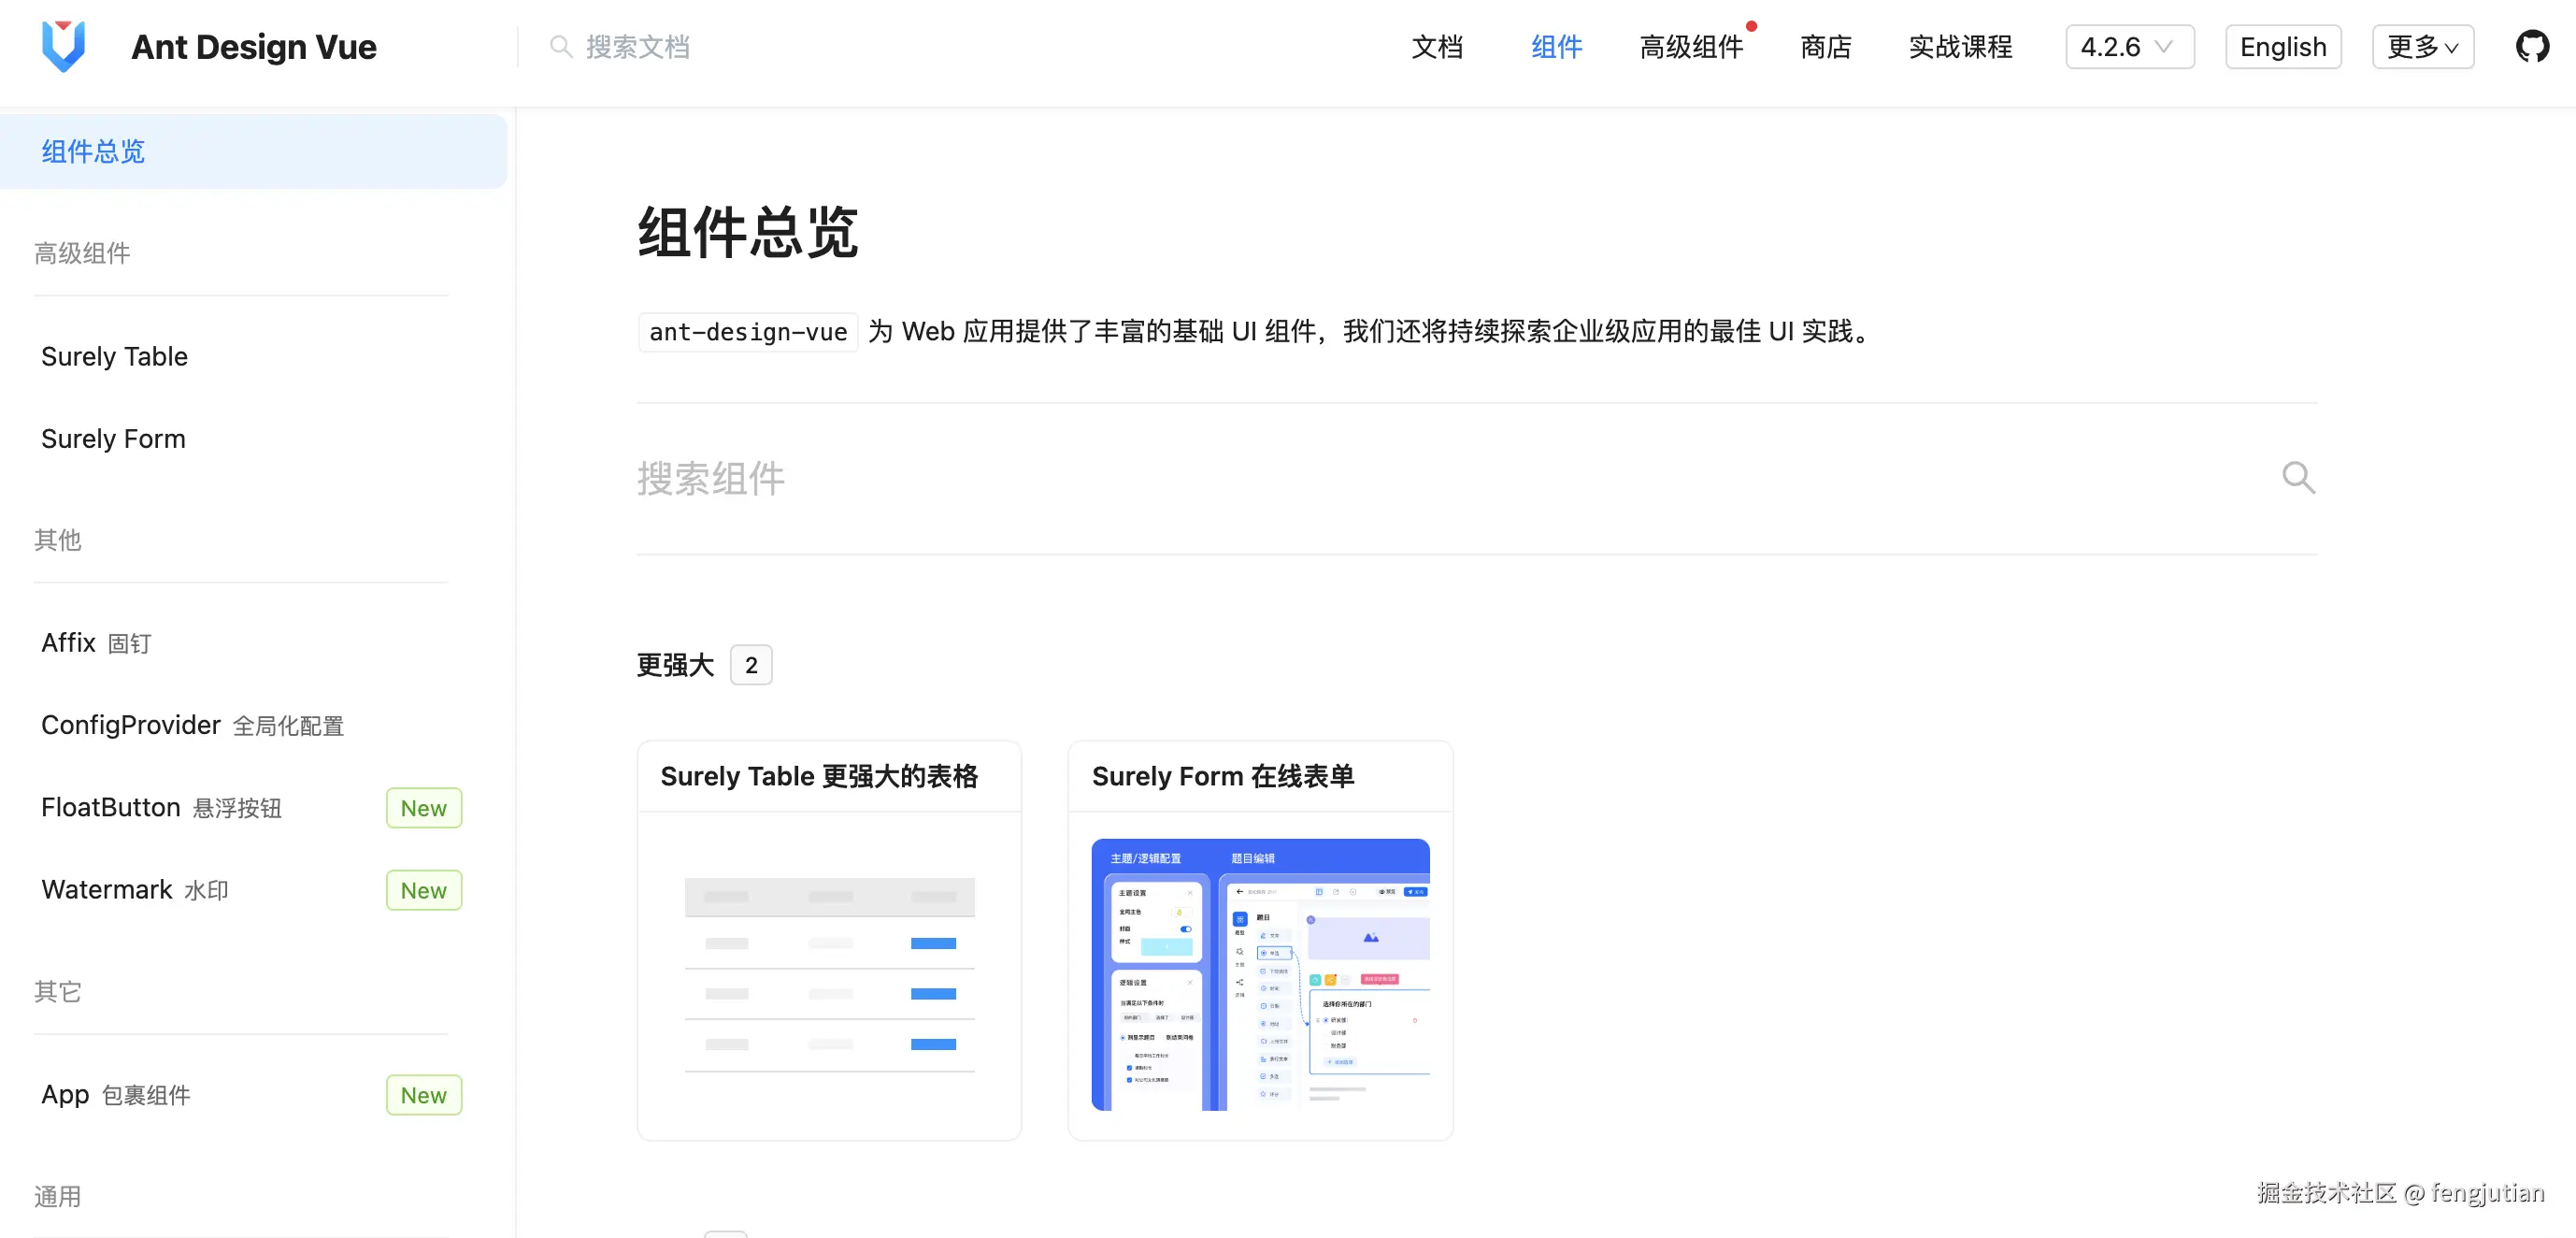Go to 高级组件 nav item

click(1690, 47)
